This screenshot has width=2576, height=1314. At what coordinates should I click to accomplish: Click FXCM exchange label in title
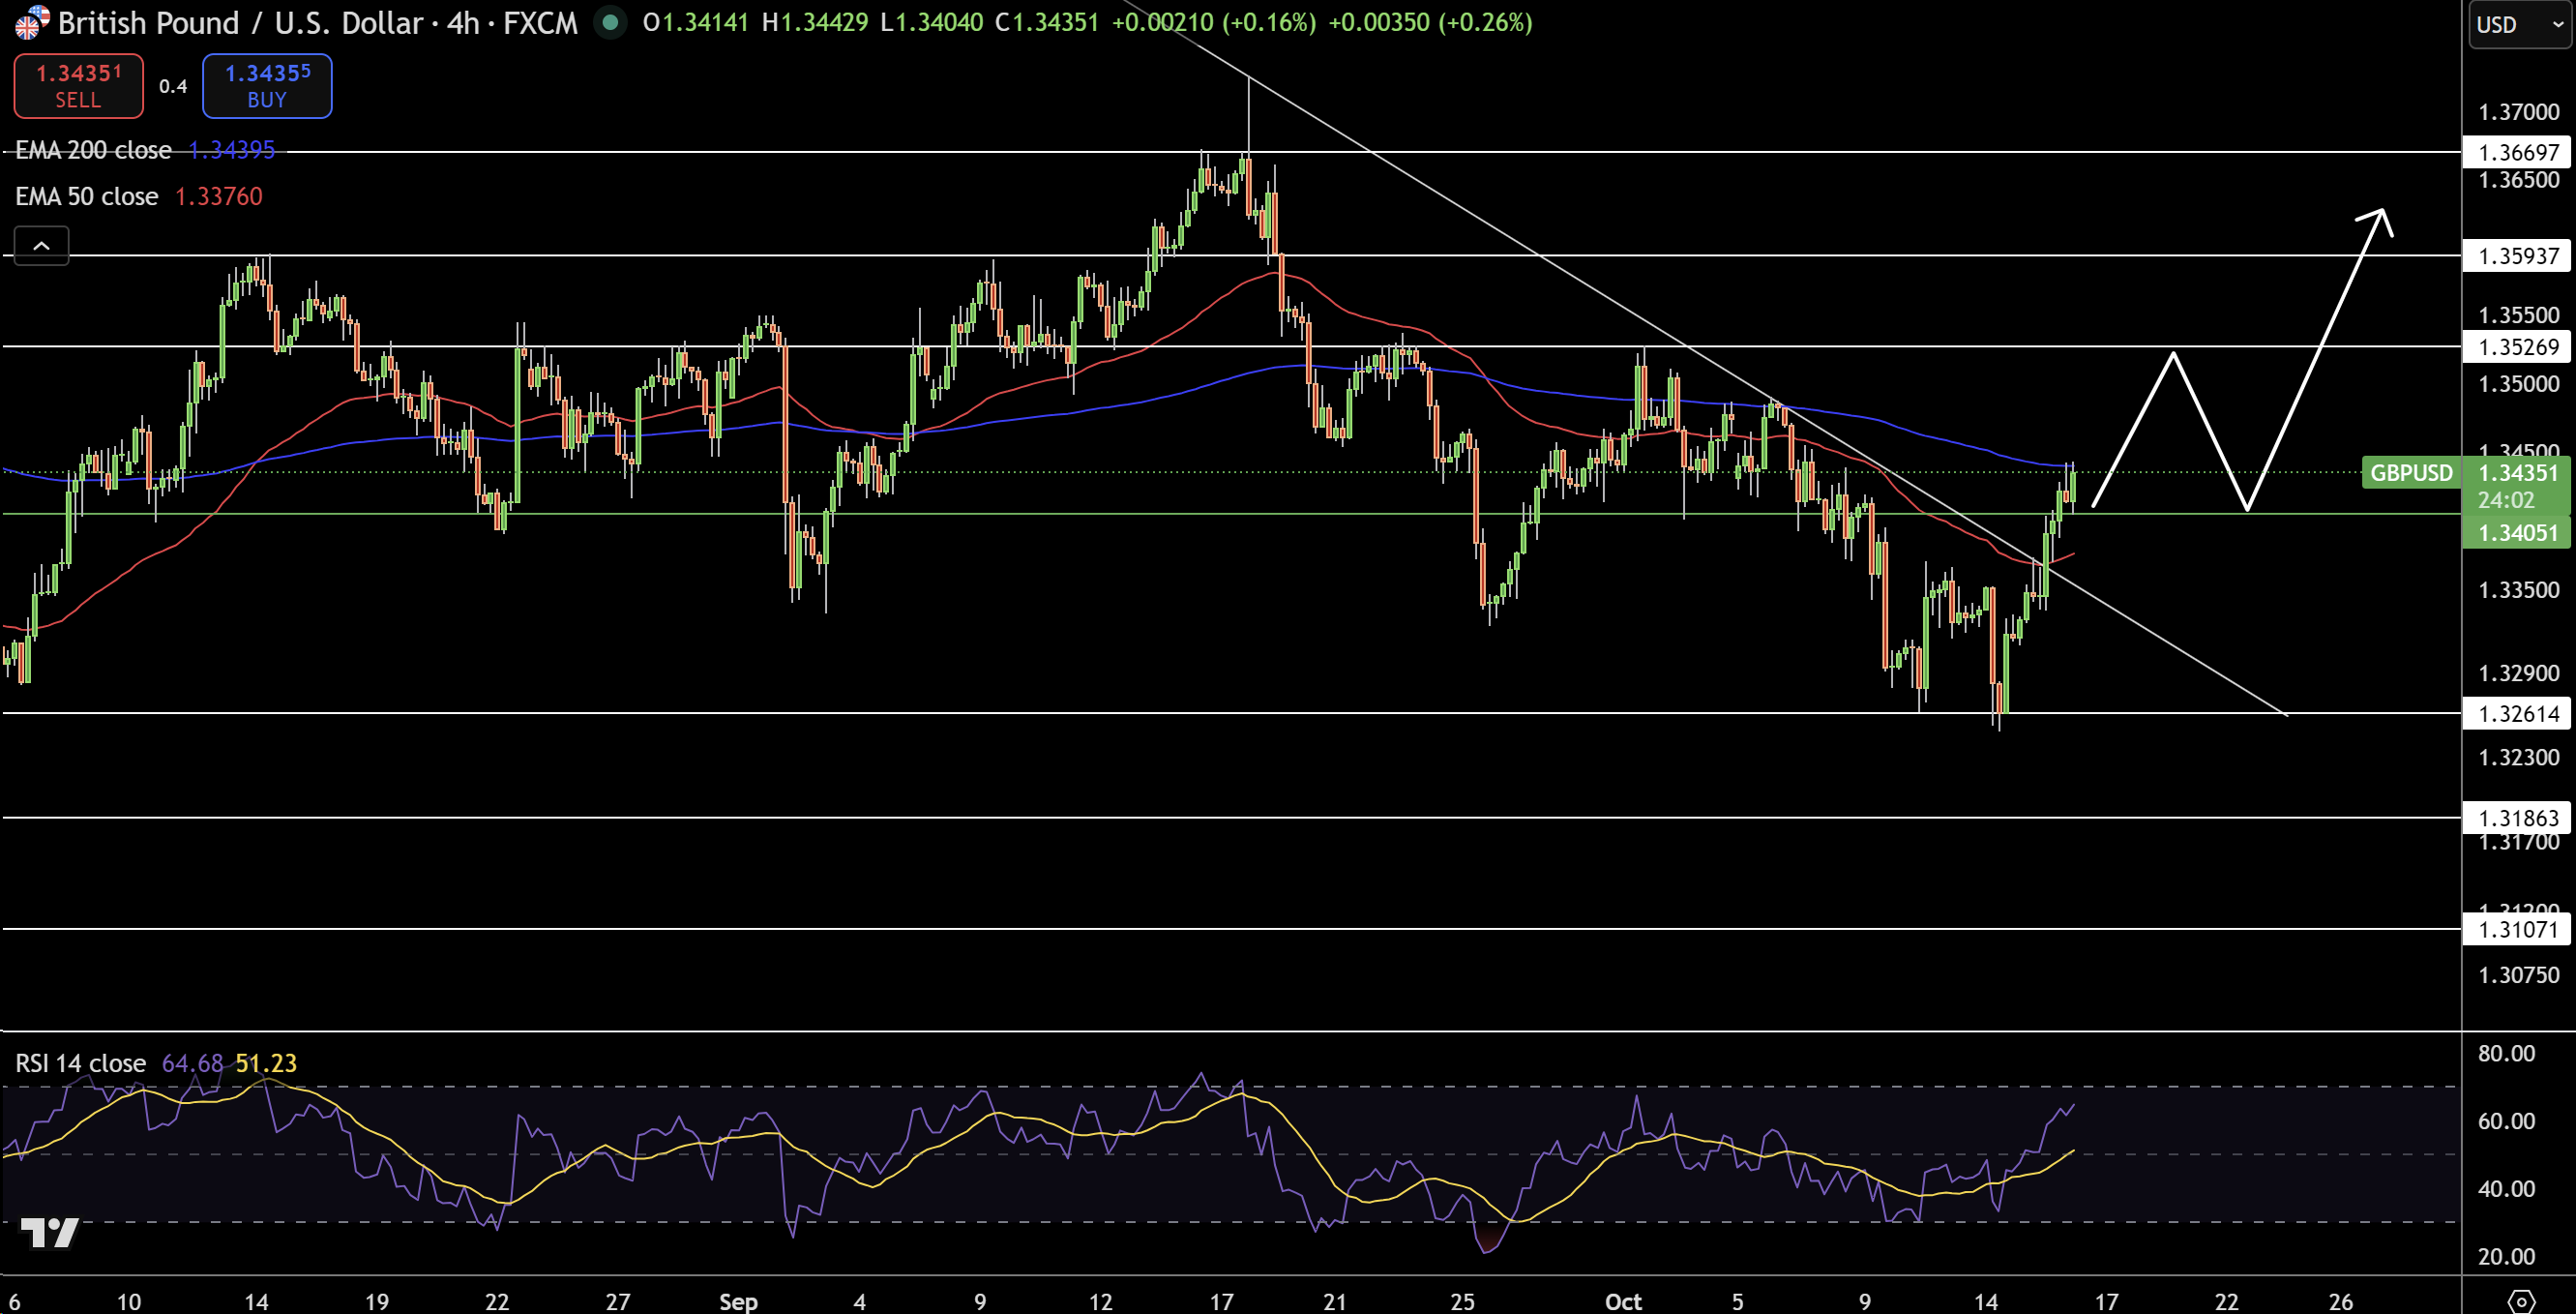coord(540,23)
